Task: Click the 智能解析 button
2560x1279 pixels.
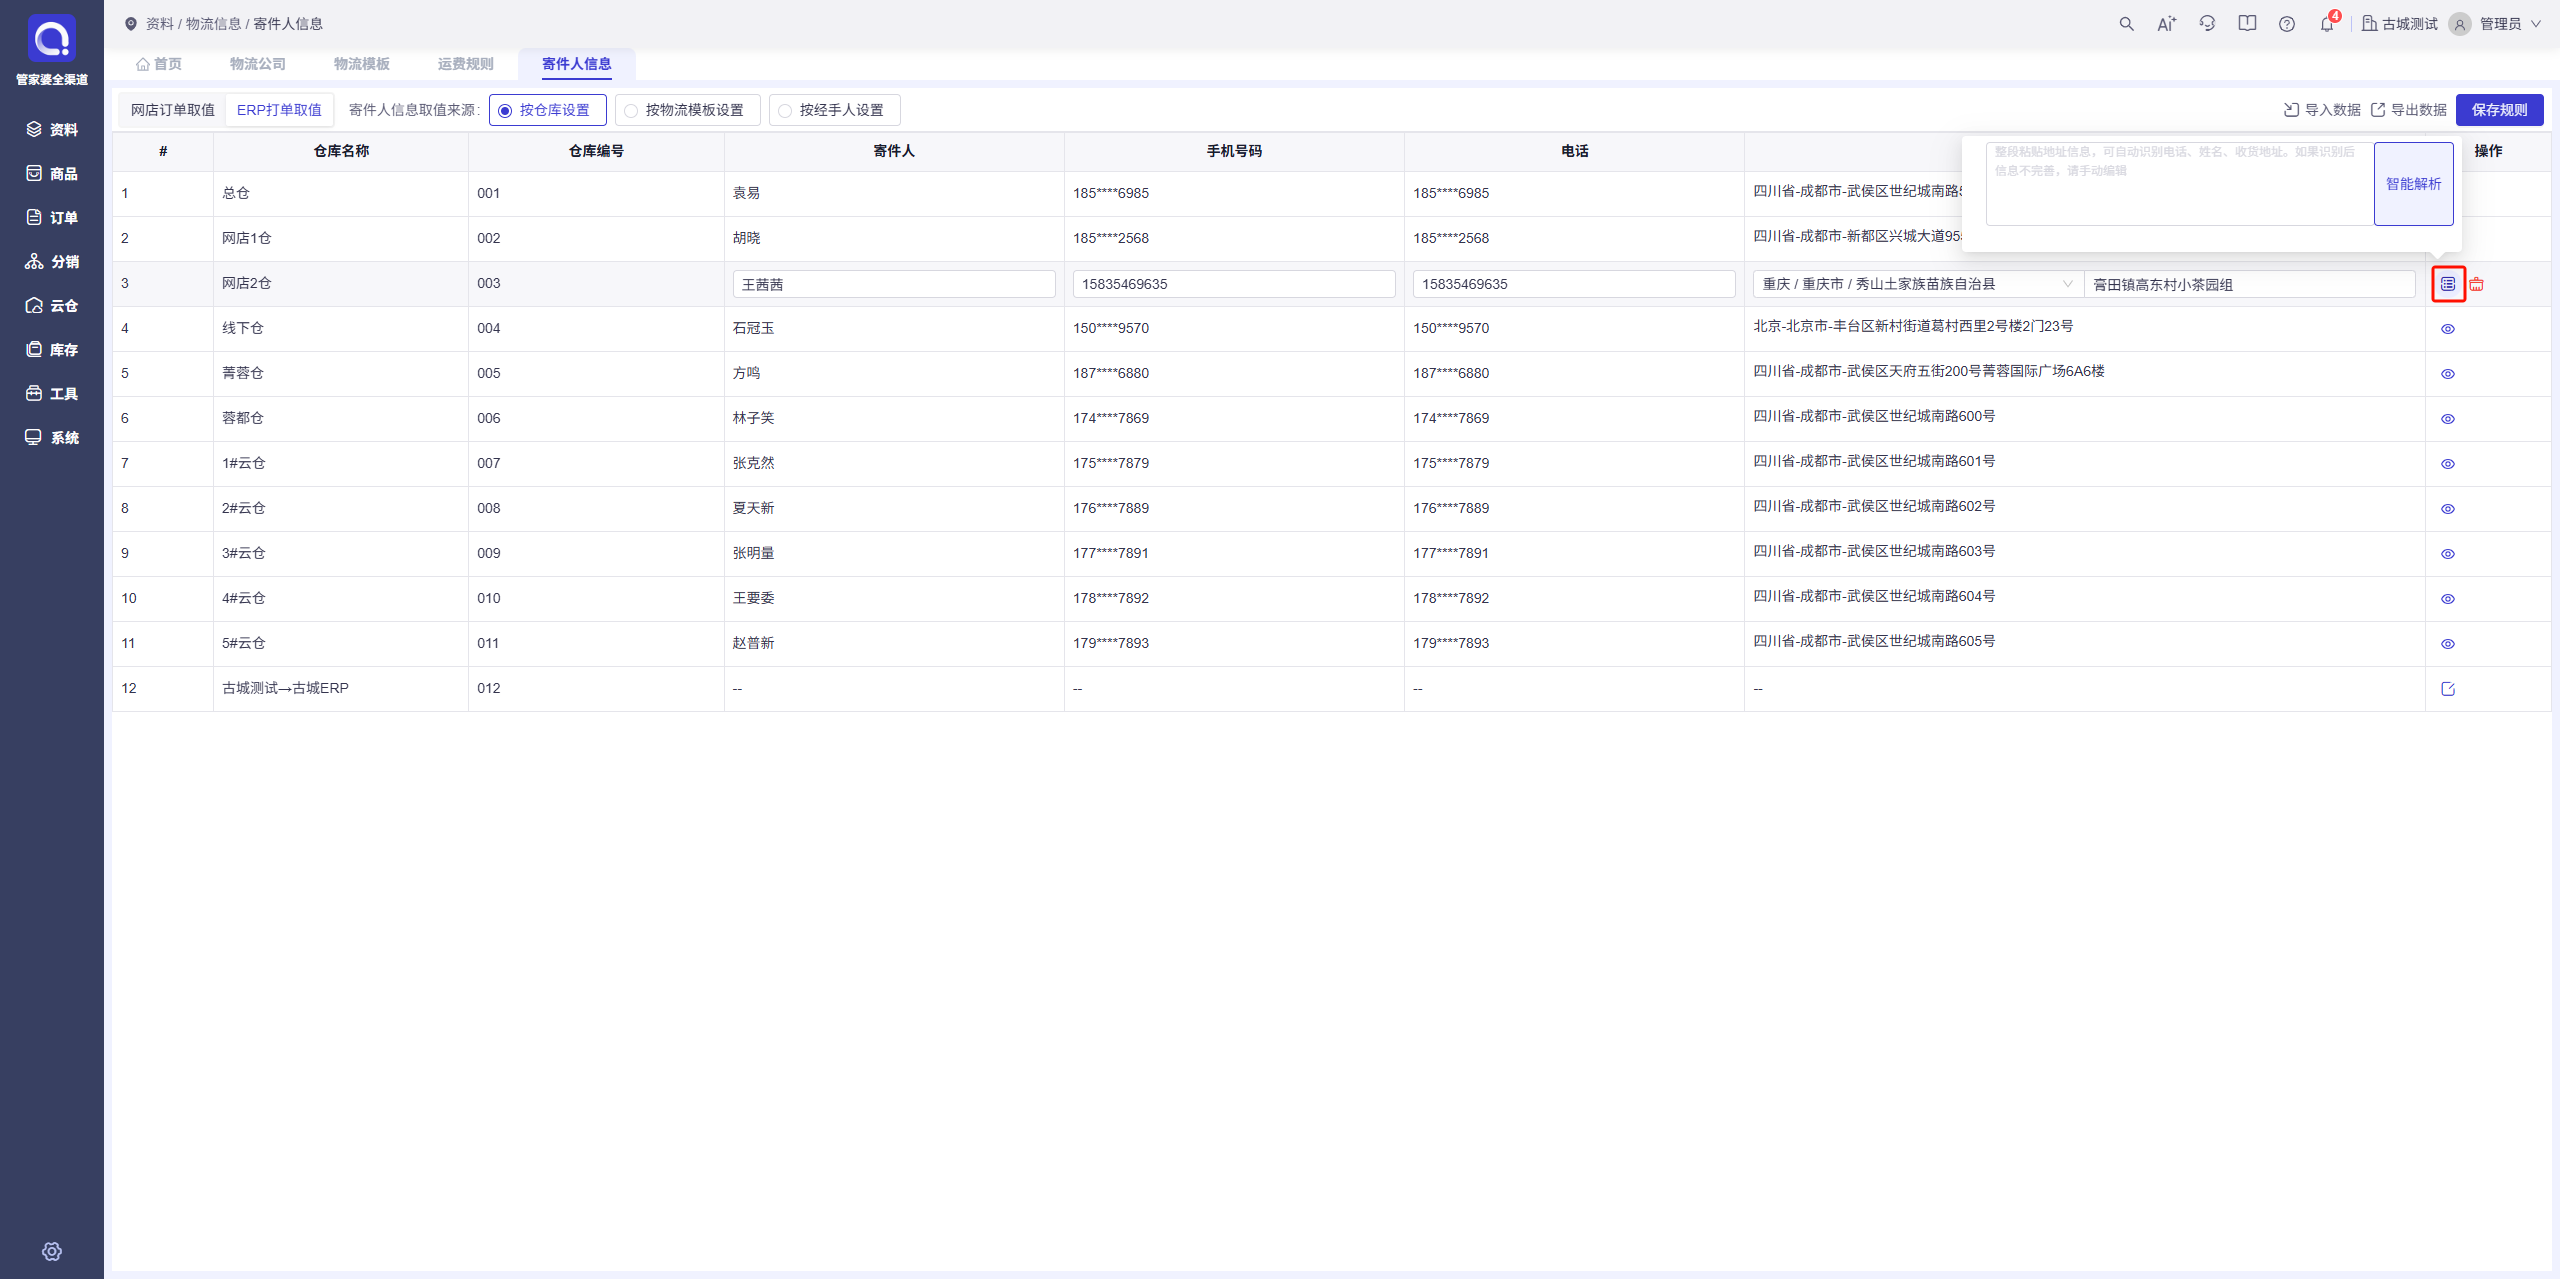Action: 2414,184
